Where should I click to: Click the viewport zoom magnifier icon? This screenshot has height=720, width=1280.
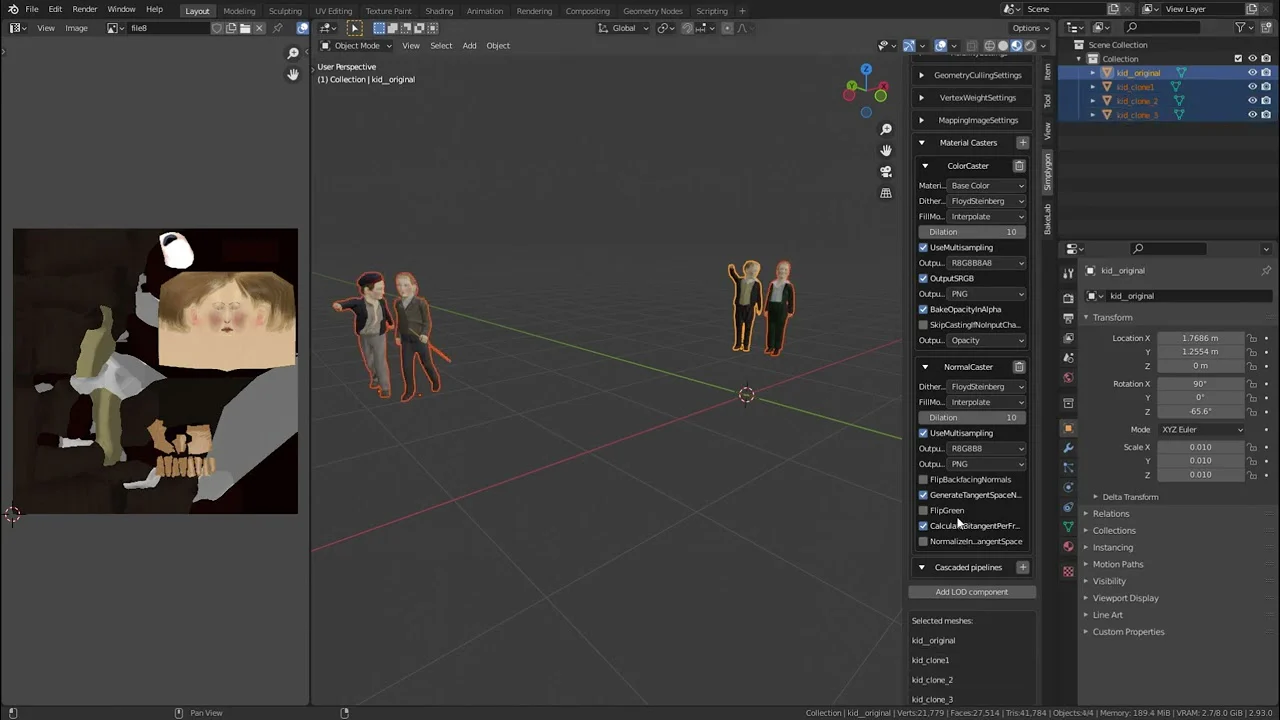(886, 129)
